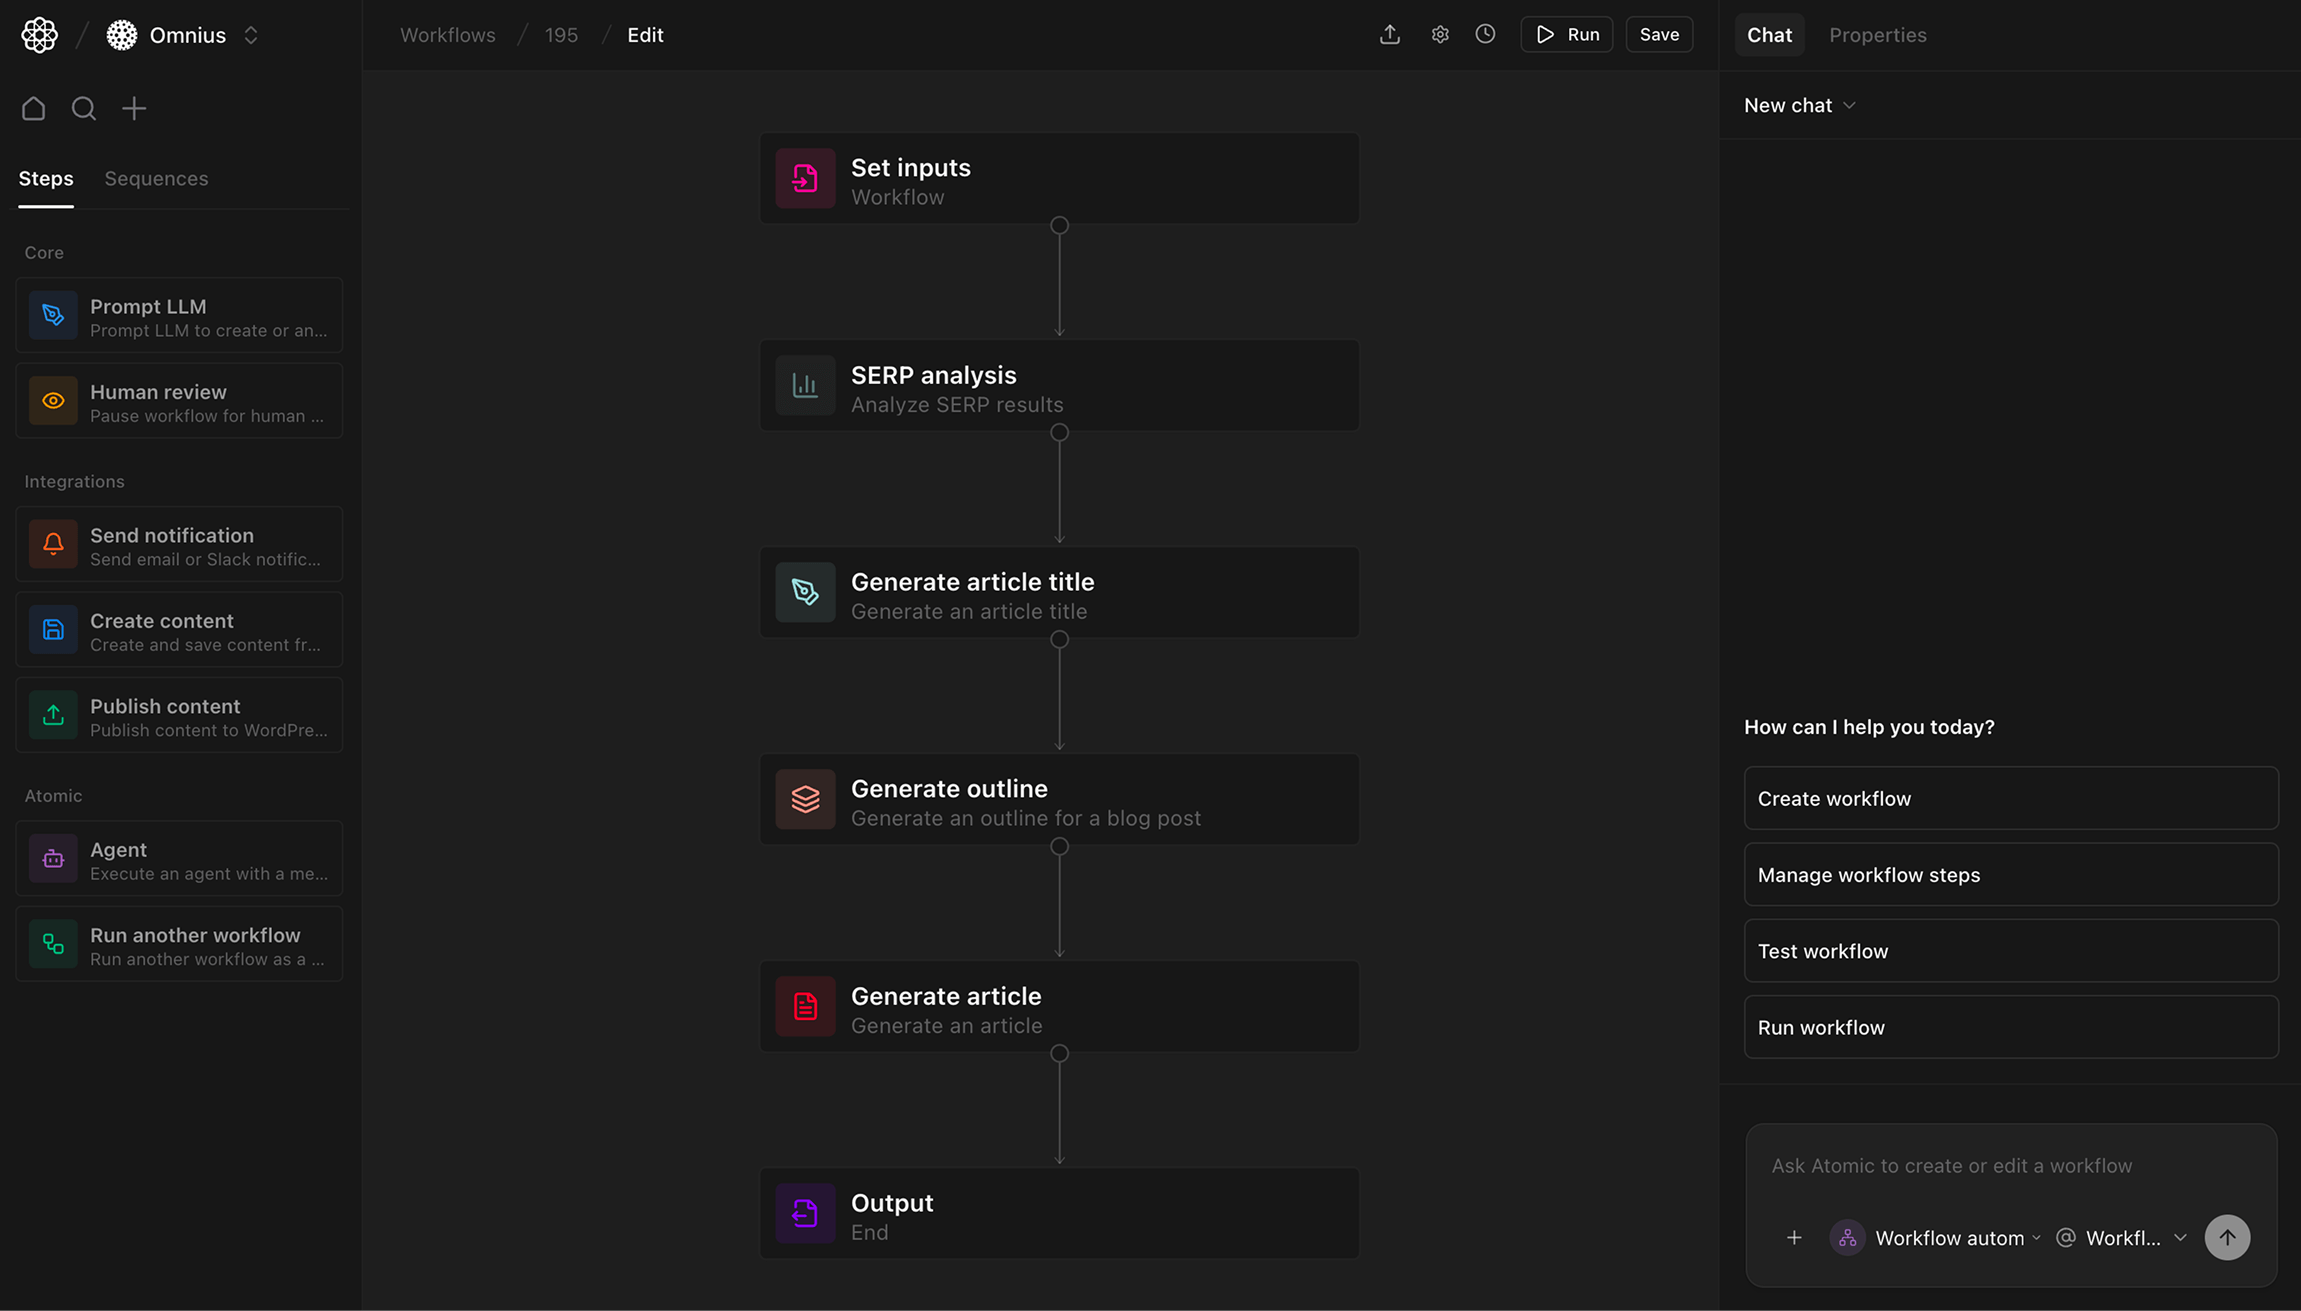The height and width of the screenshot is (1311, 2301).
Task: Click the plus icon next to search
Action: coord(134,108)
